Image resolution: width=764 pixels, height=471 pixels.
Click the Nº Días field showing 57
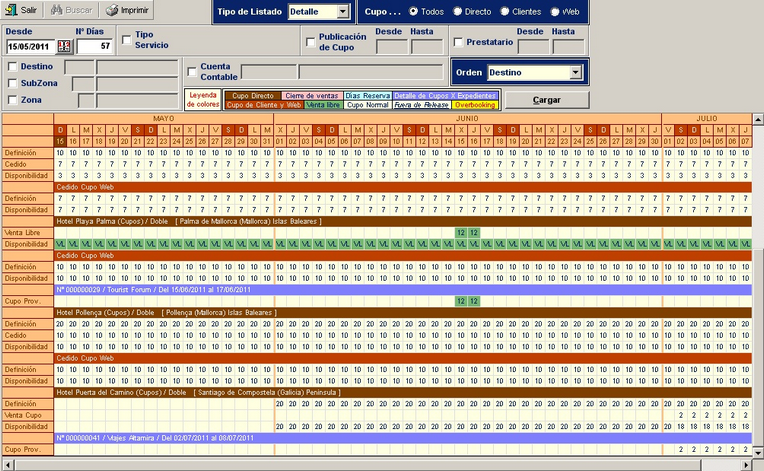pos(95,46)
